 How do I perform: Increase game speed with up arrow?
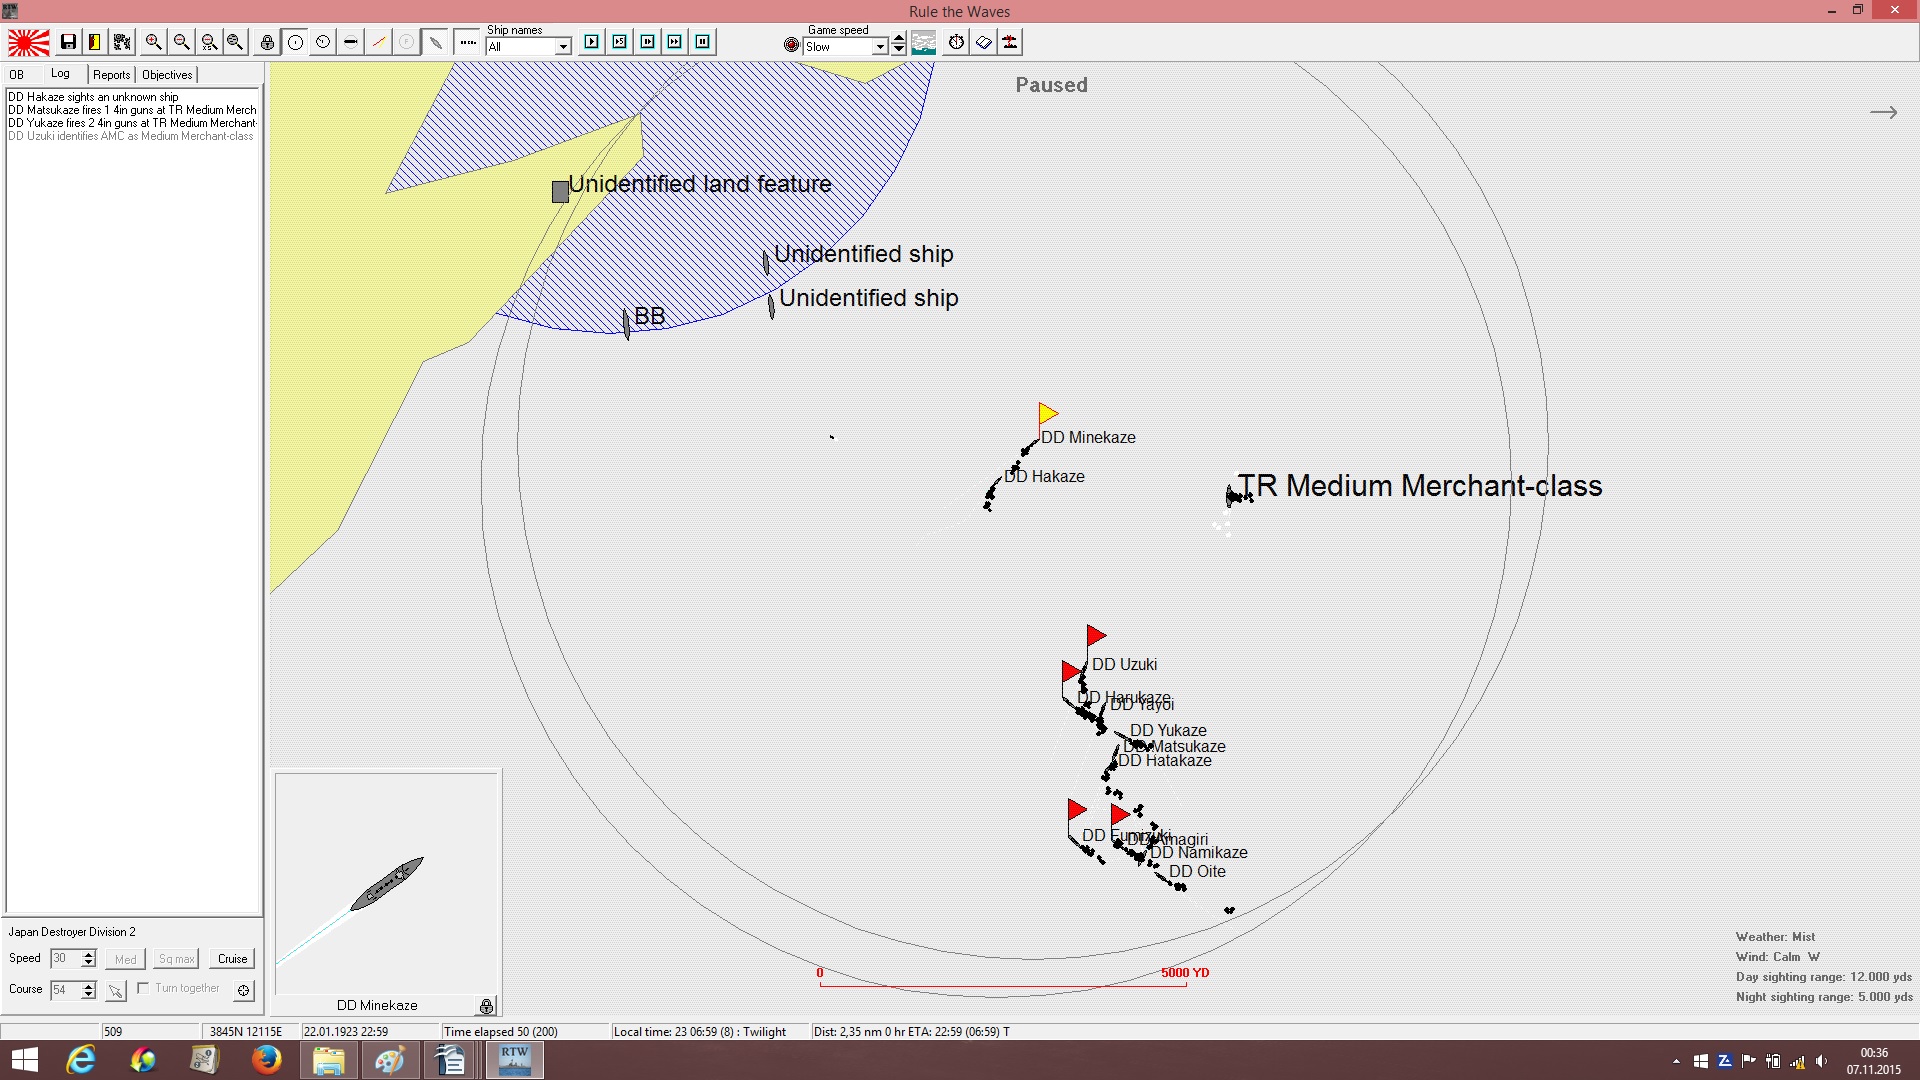pos(899,39)
